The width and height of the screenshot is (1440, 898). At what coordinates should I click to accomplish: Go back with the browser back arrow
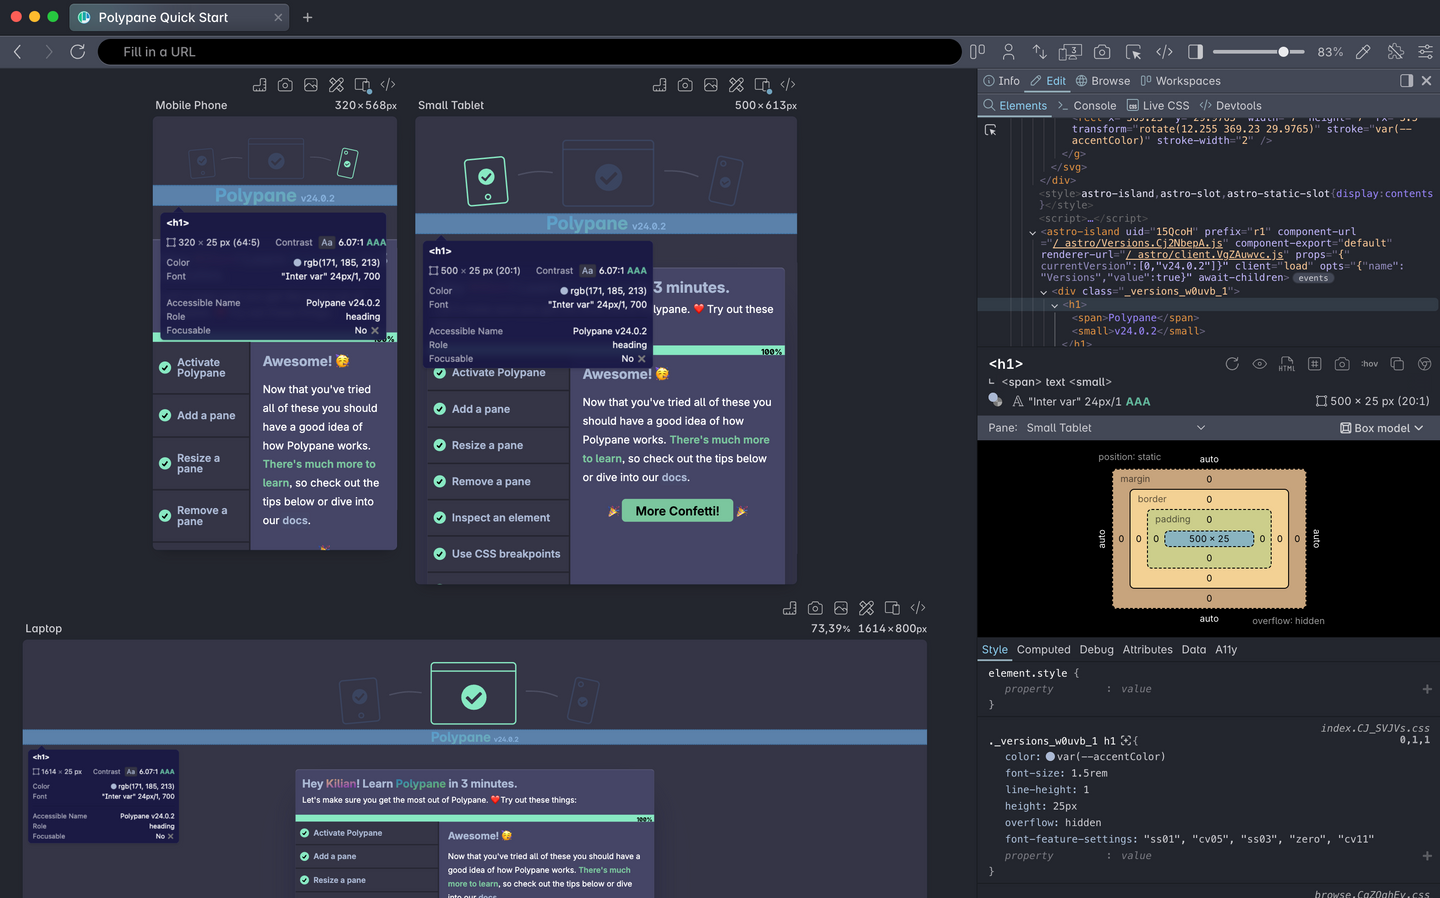tap(17, 52)
